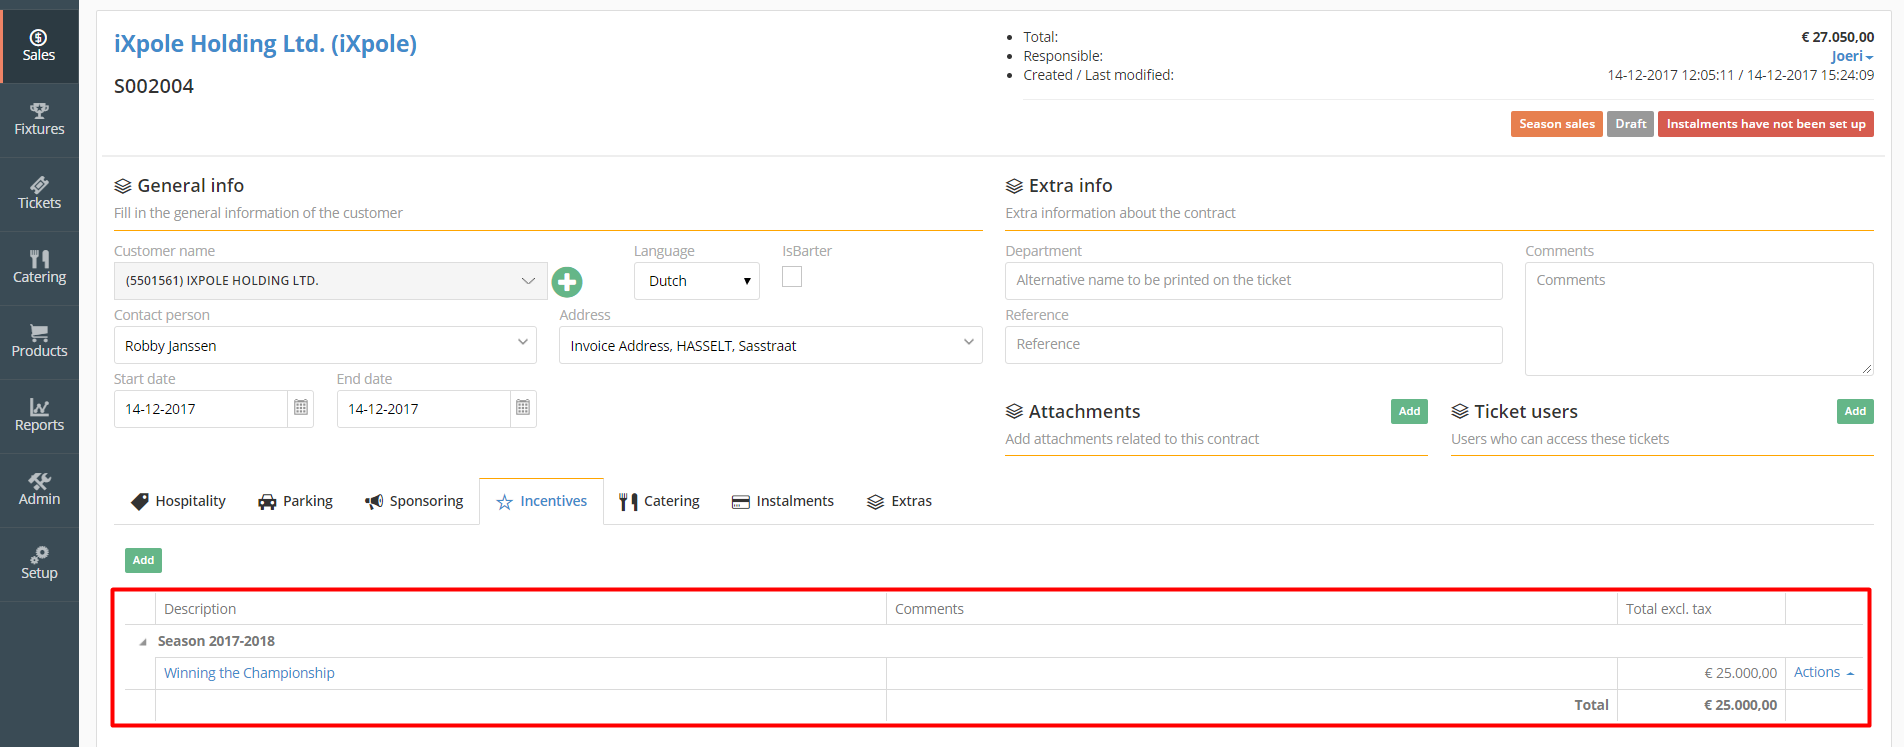Open Actions menu for Winning the Championship

coord(1823,672)
